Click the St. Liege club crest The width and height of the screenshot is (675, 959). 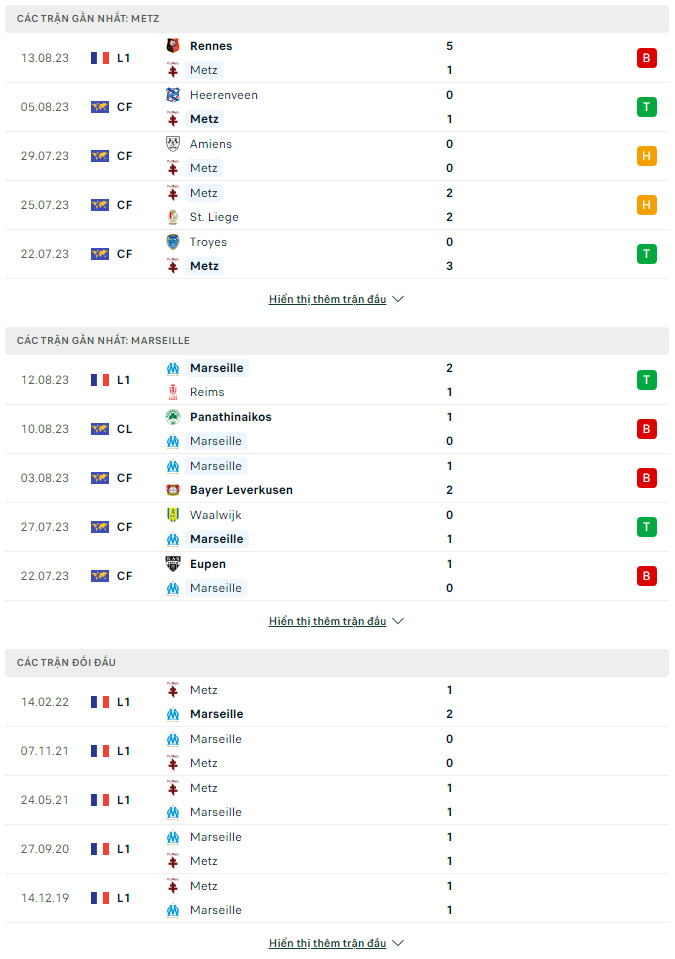pyautogui.click(x=173, y=217)
